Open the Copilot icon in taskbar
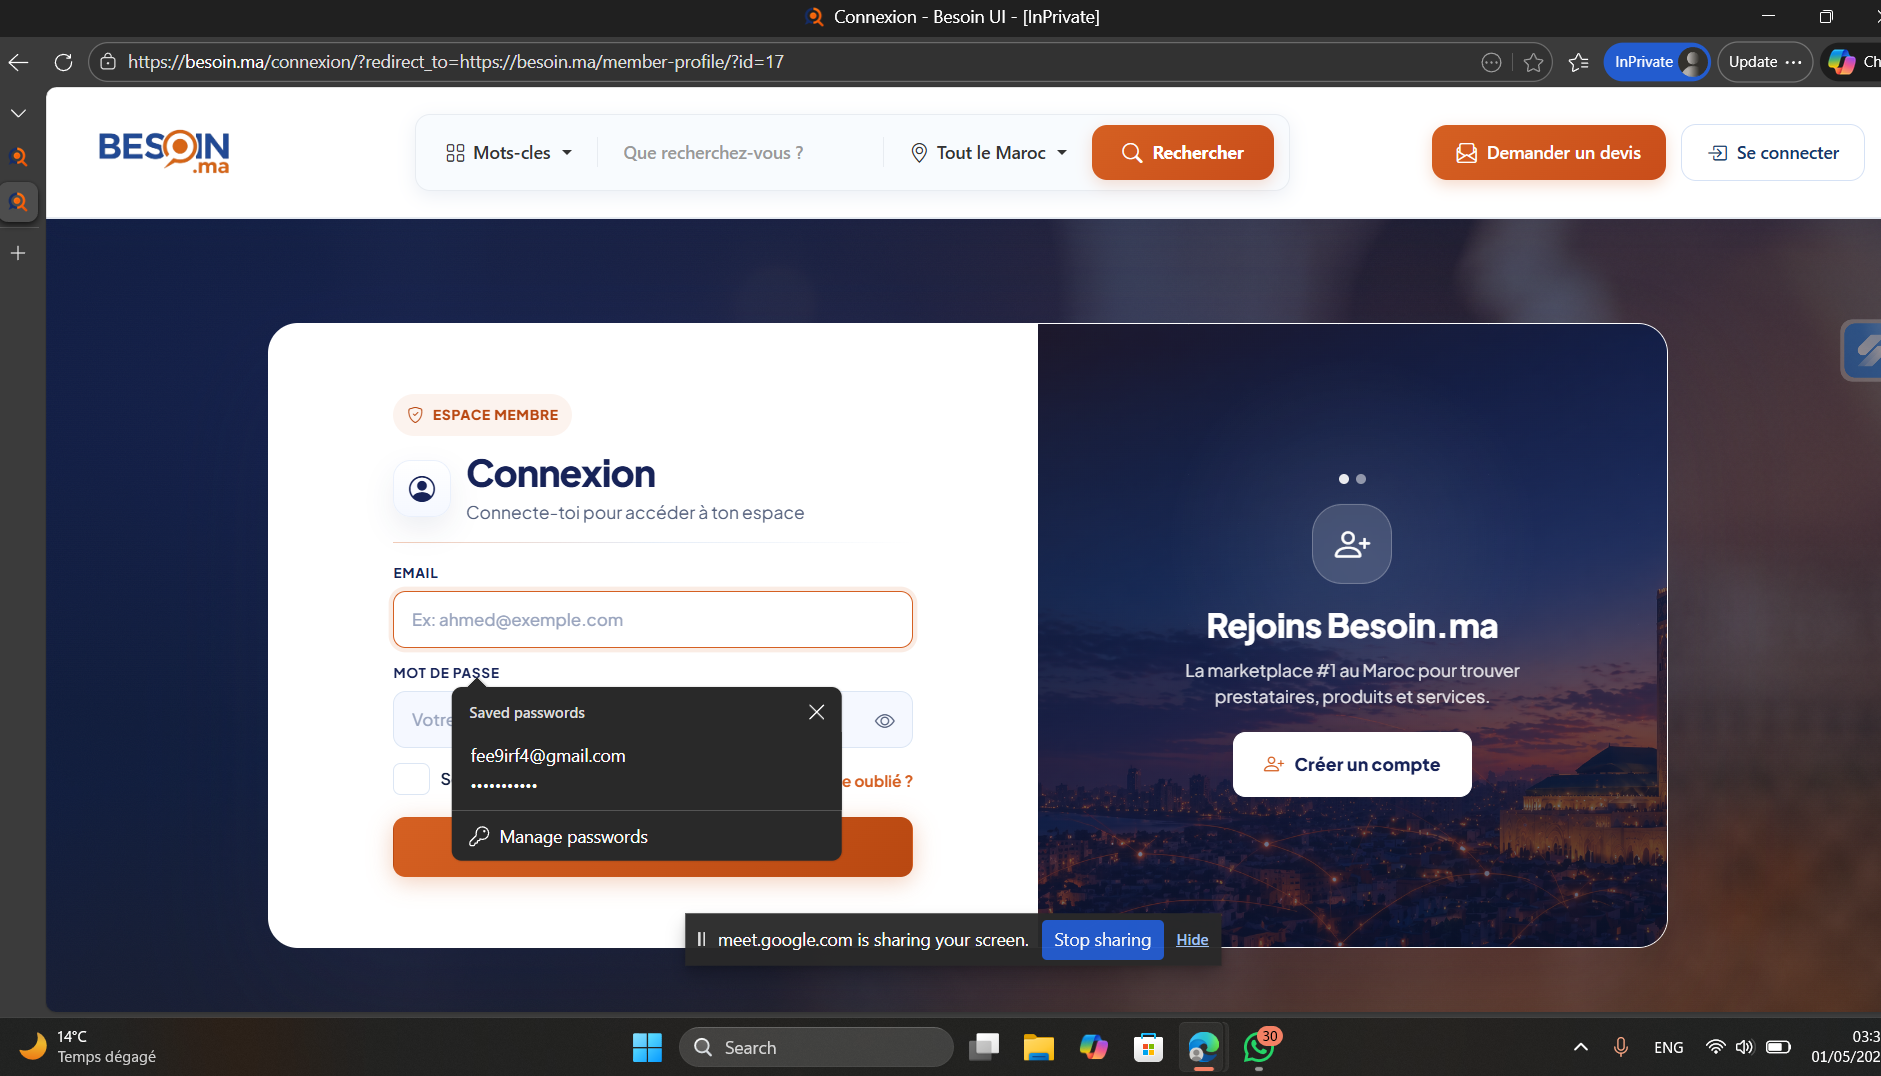Viewport: 1881px width, 1076px height. [1093, 1047]
